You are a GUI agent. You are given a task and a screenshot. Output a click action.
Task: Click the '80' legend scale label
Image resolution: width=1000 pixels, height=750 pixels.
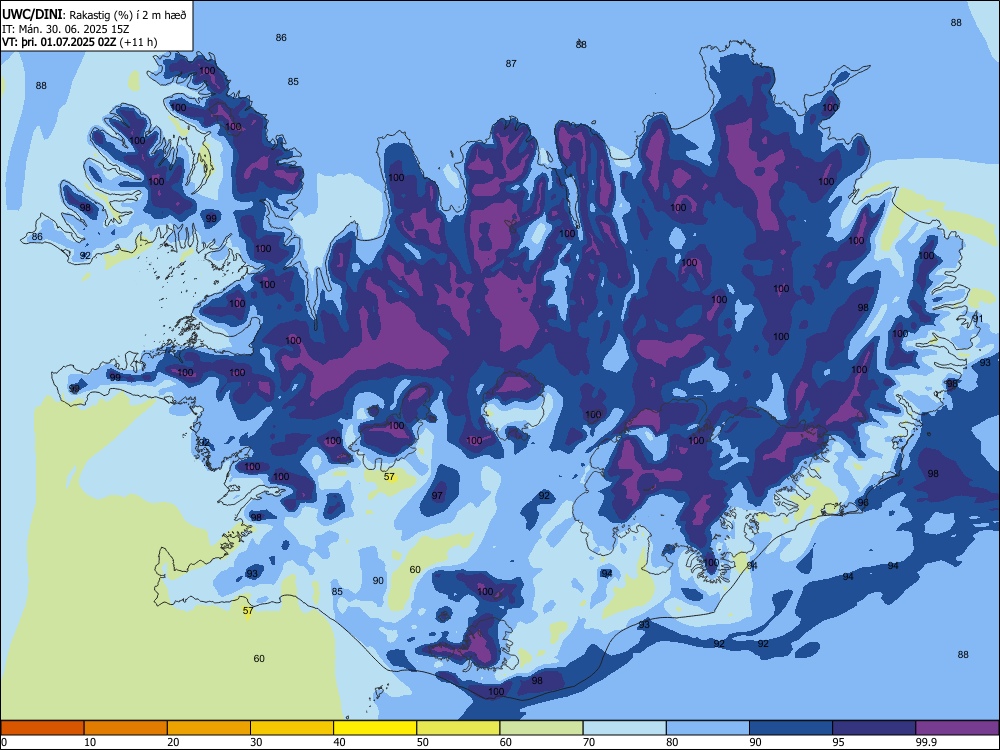pos(672,742)
